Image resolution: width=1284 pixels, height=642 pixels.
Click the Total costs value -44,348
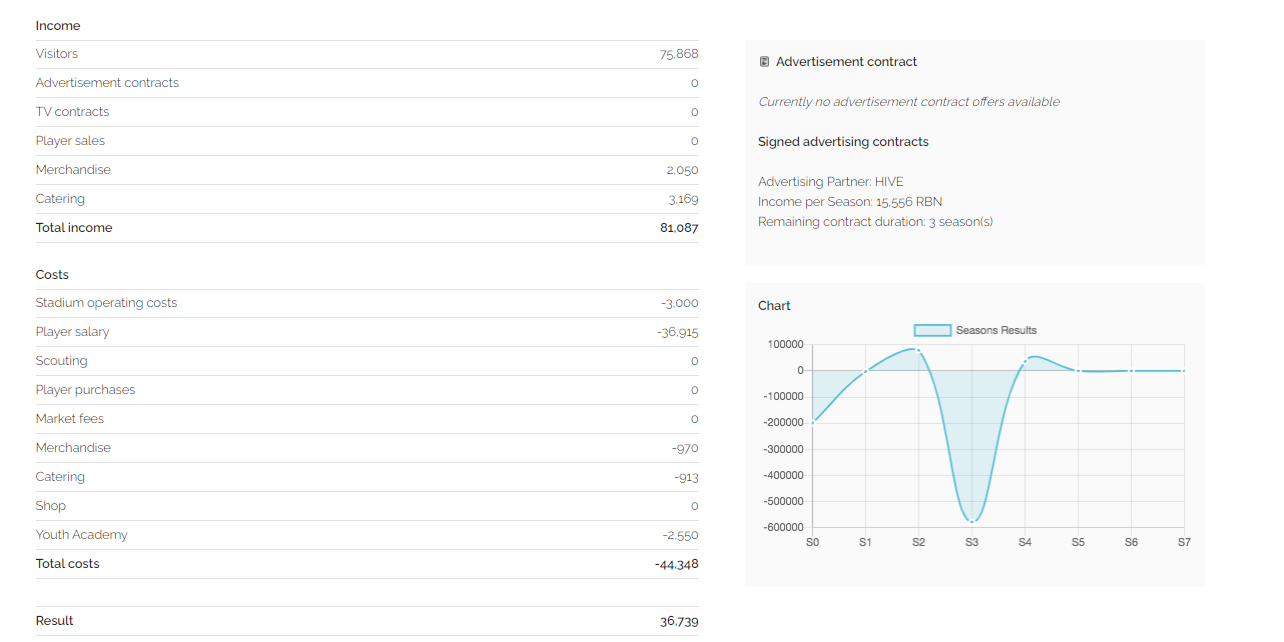tap(676, 564)
